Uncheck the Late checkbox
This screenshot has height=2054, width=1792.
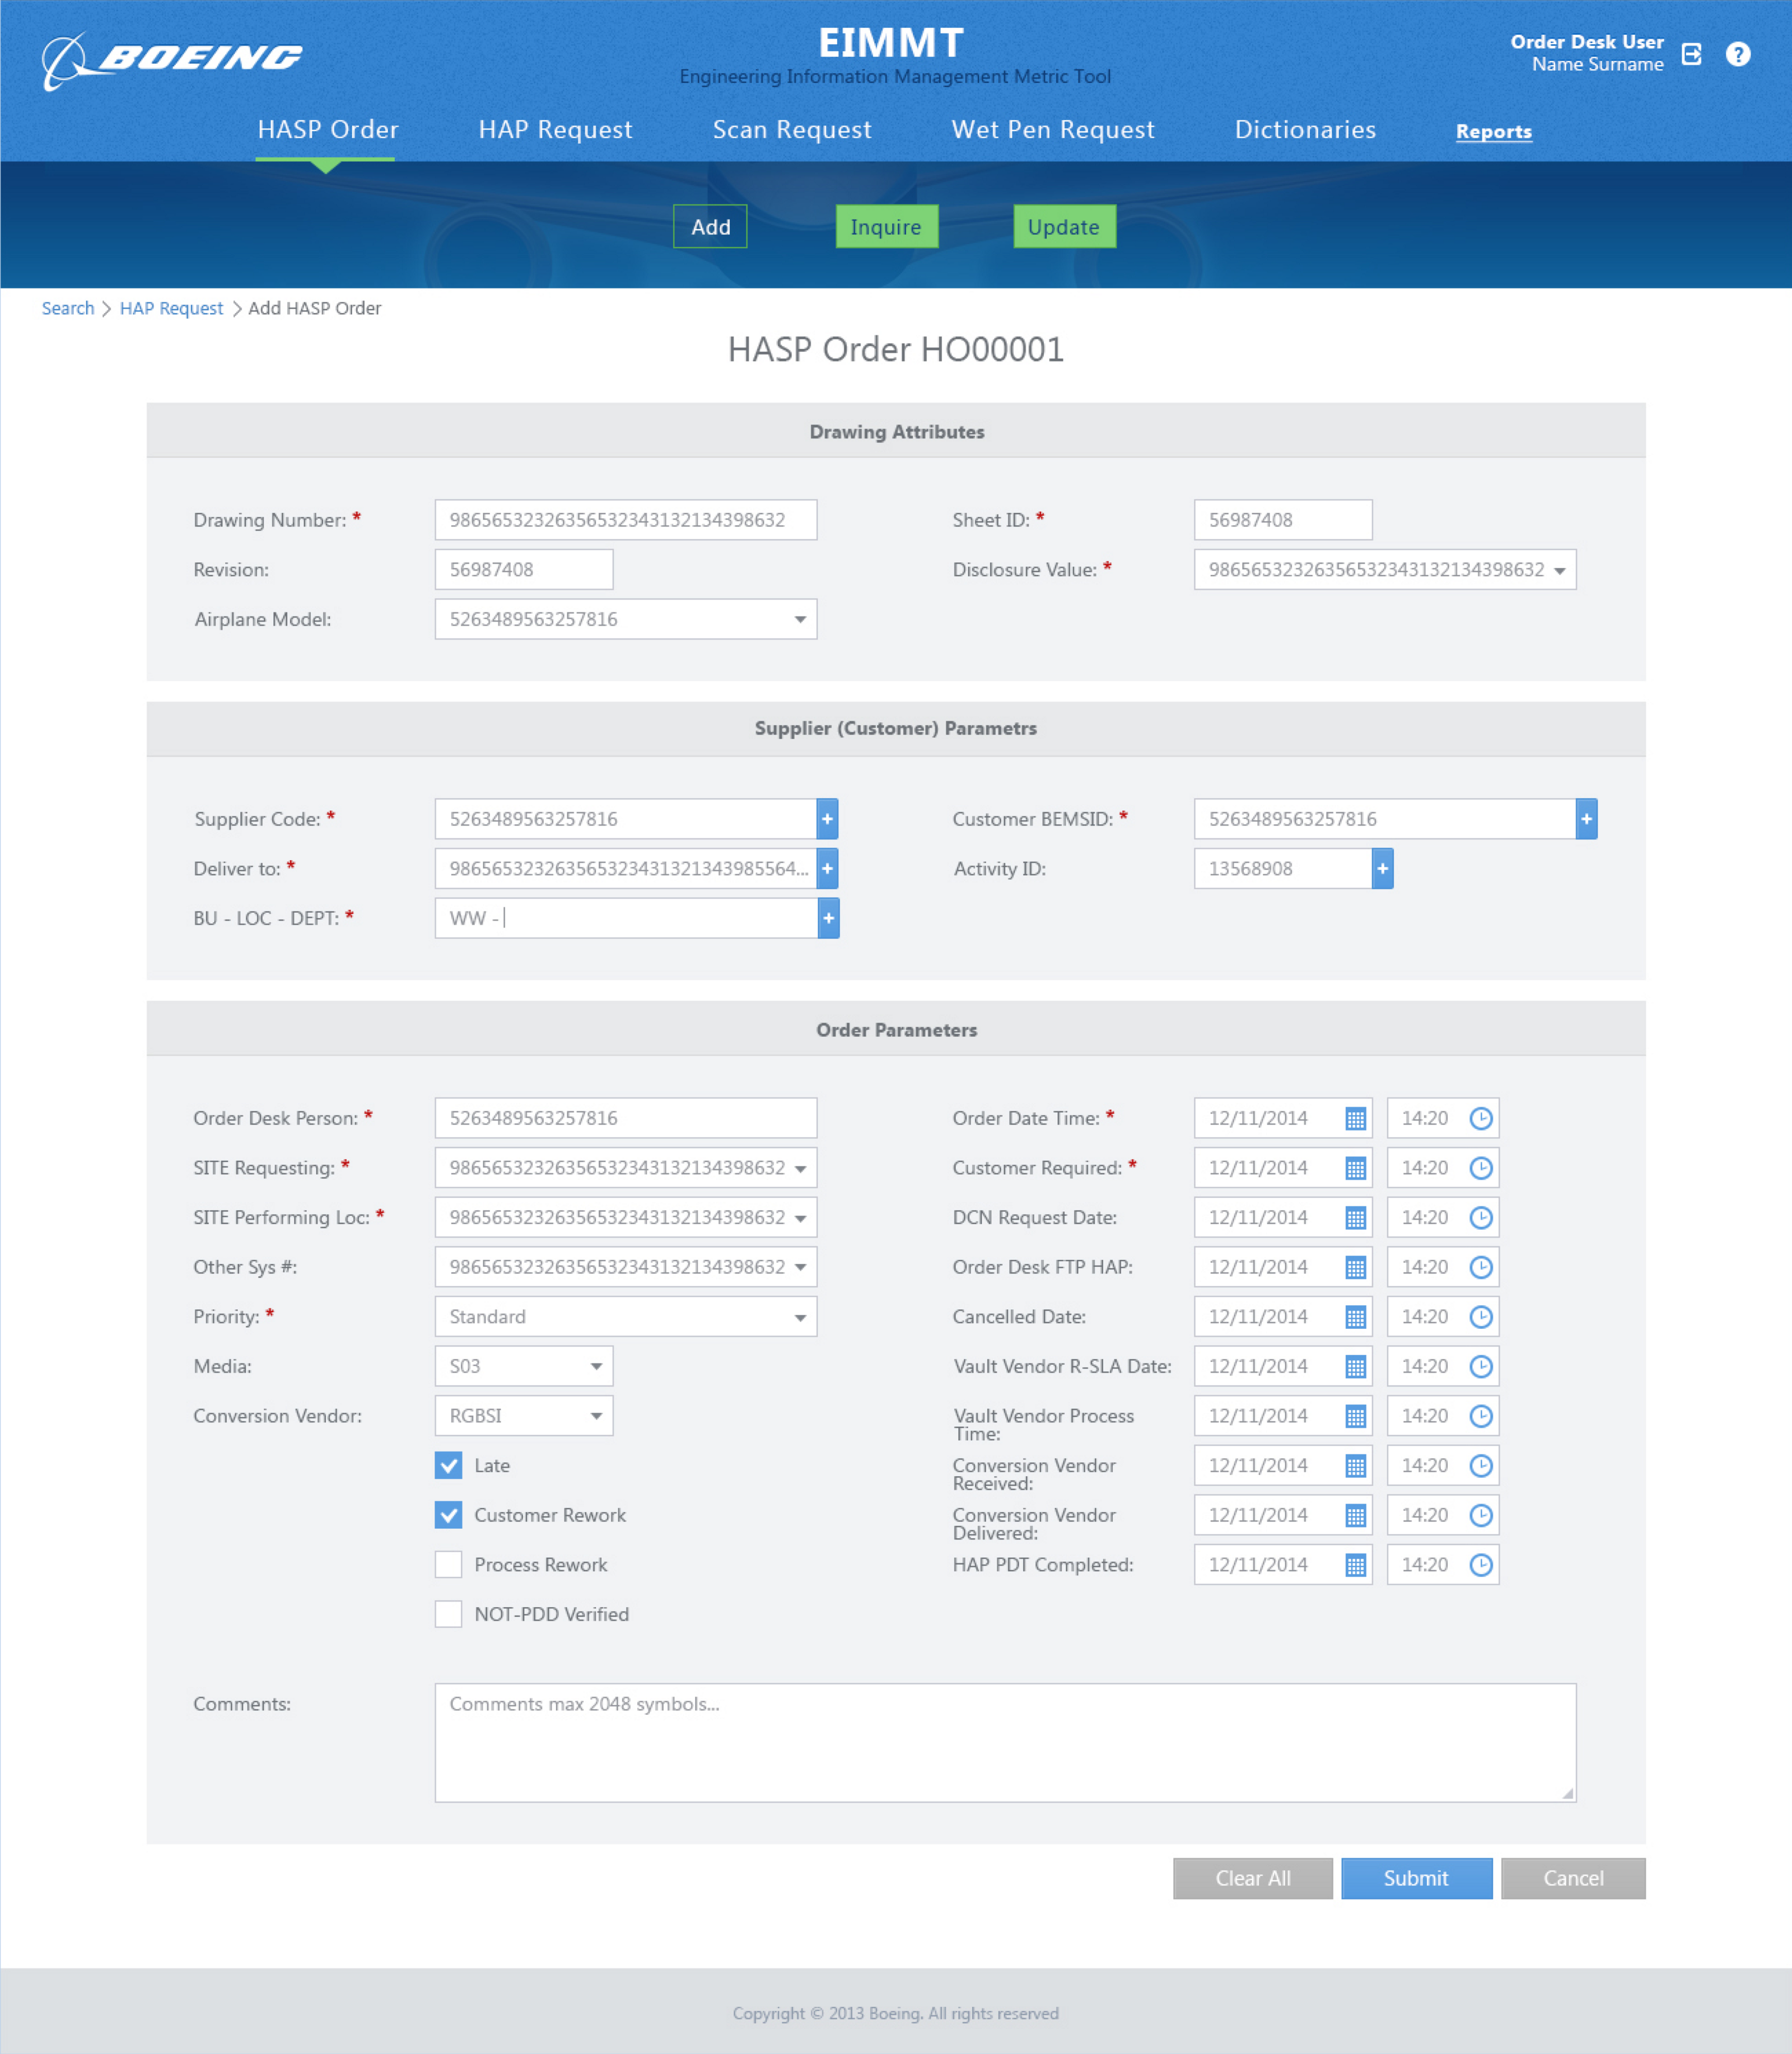point(449,1465)
